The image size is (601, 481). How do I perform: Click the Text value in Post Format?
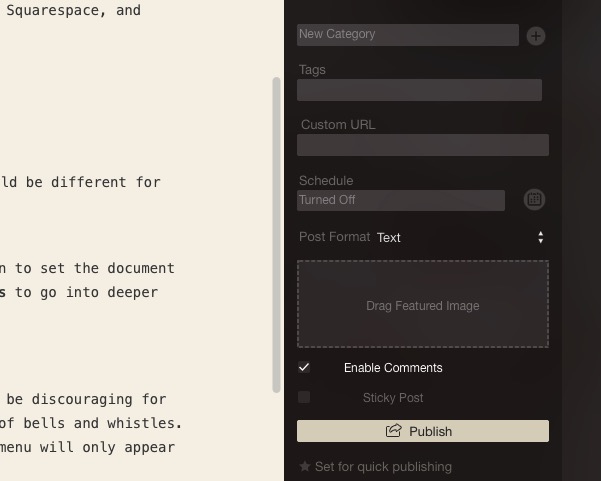[x=389, y=238]
